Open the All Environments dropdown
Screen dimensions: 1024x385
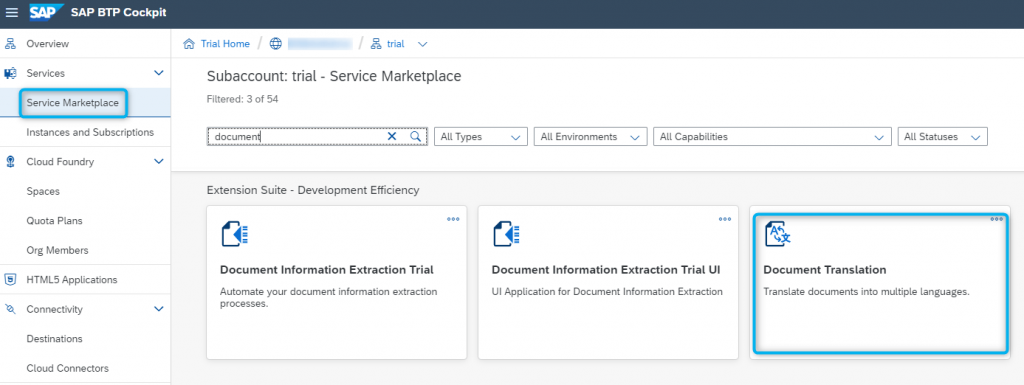(590, 137)
